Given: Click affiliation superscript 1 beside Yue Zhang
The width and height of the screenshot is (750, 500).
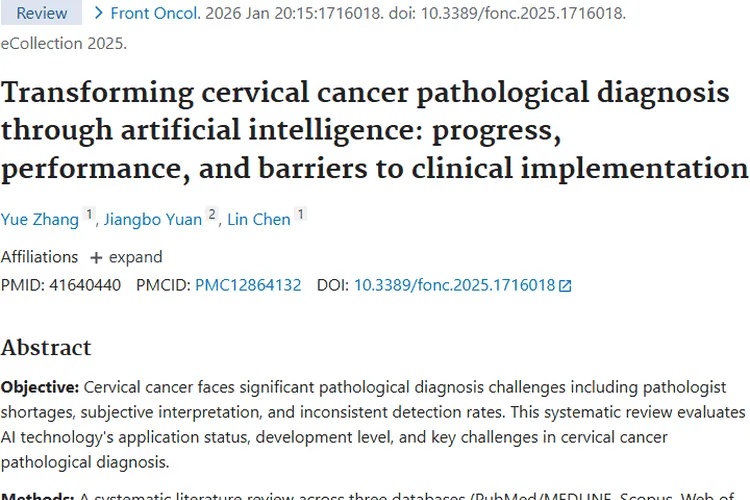Looking at the screenshot, I should [89, 215].
